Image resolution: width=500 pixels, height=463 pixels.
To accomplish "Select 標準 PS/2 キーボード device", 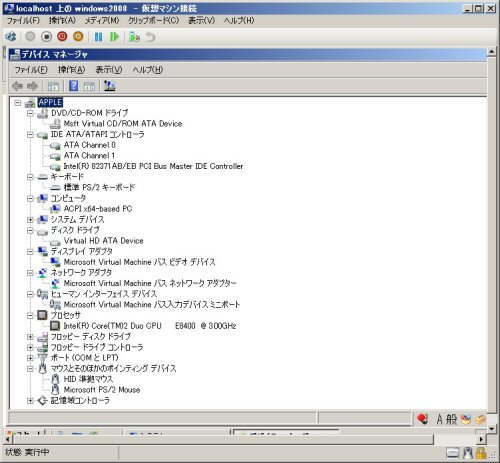I will (x=99, y=187).
